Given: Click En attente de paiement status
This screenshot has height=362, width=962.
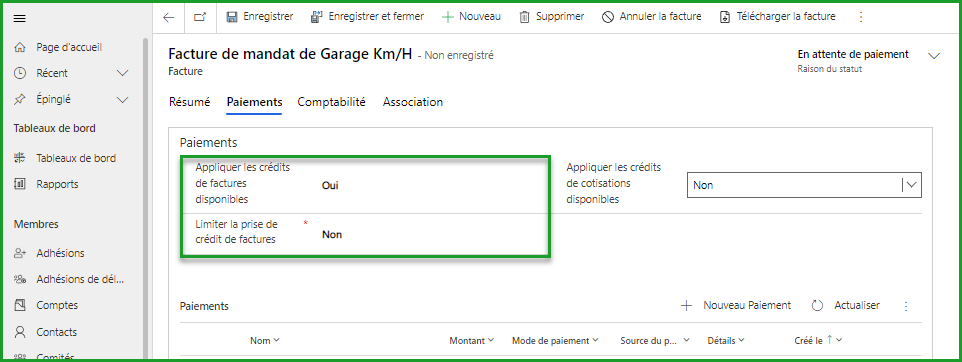Looking at the screenshot, I should (853, 54).
